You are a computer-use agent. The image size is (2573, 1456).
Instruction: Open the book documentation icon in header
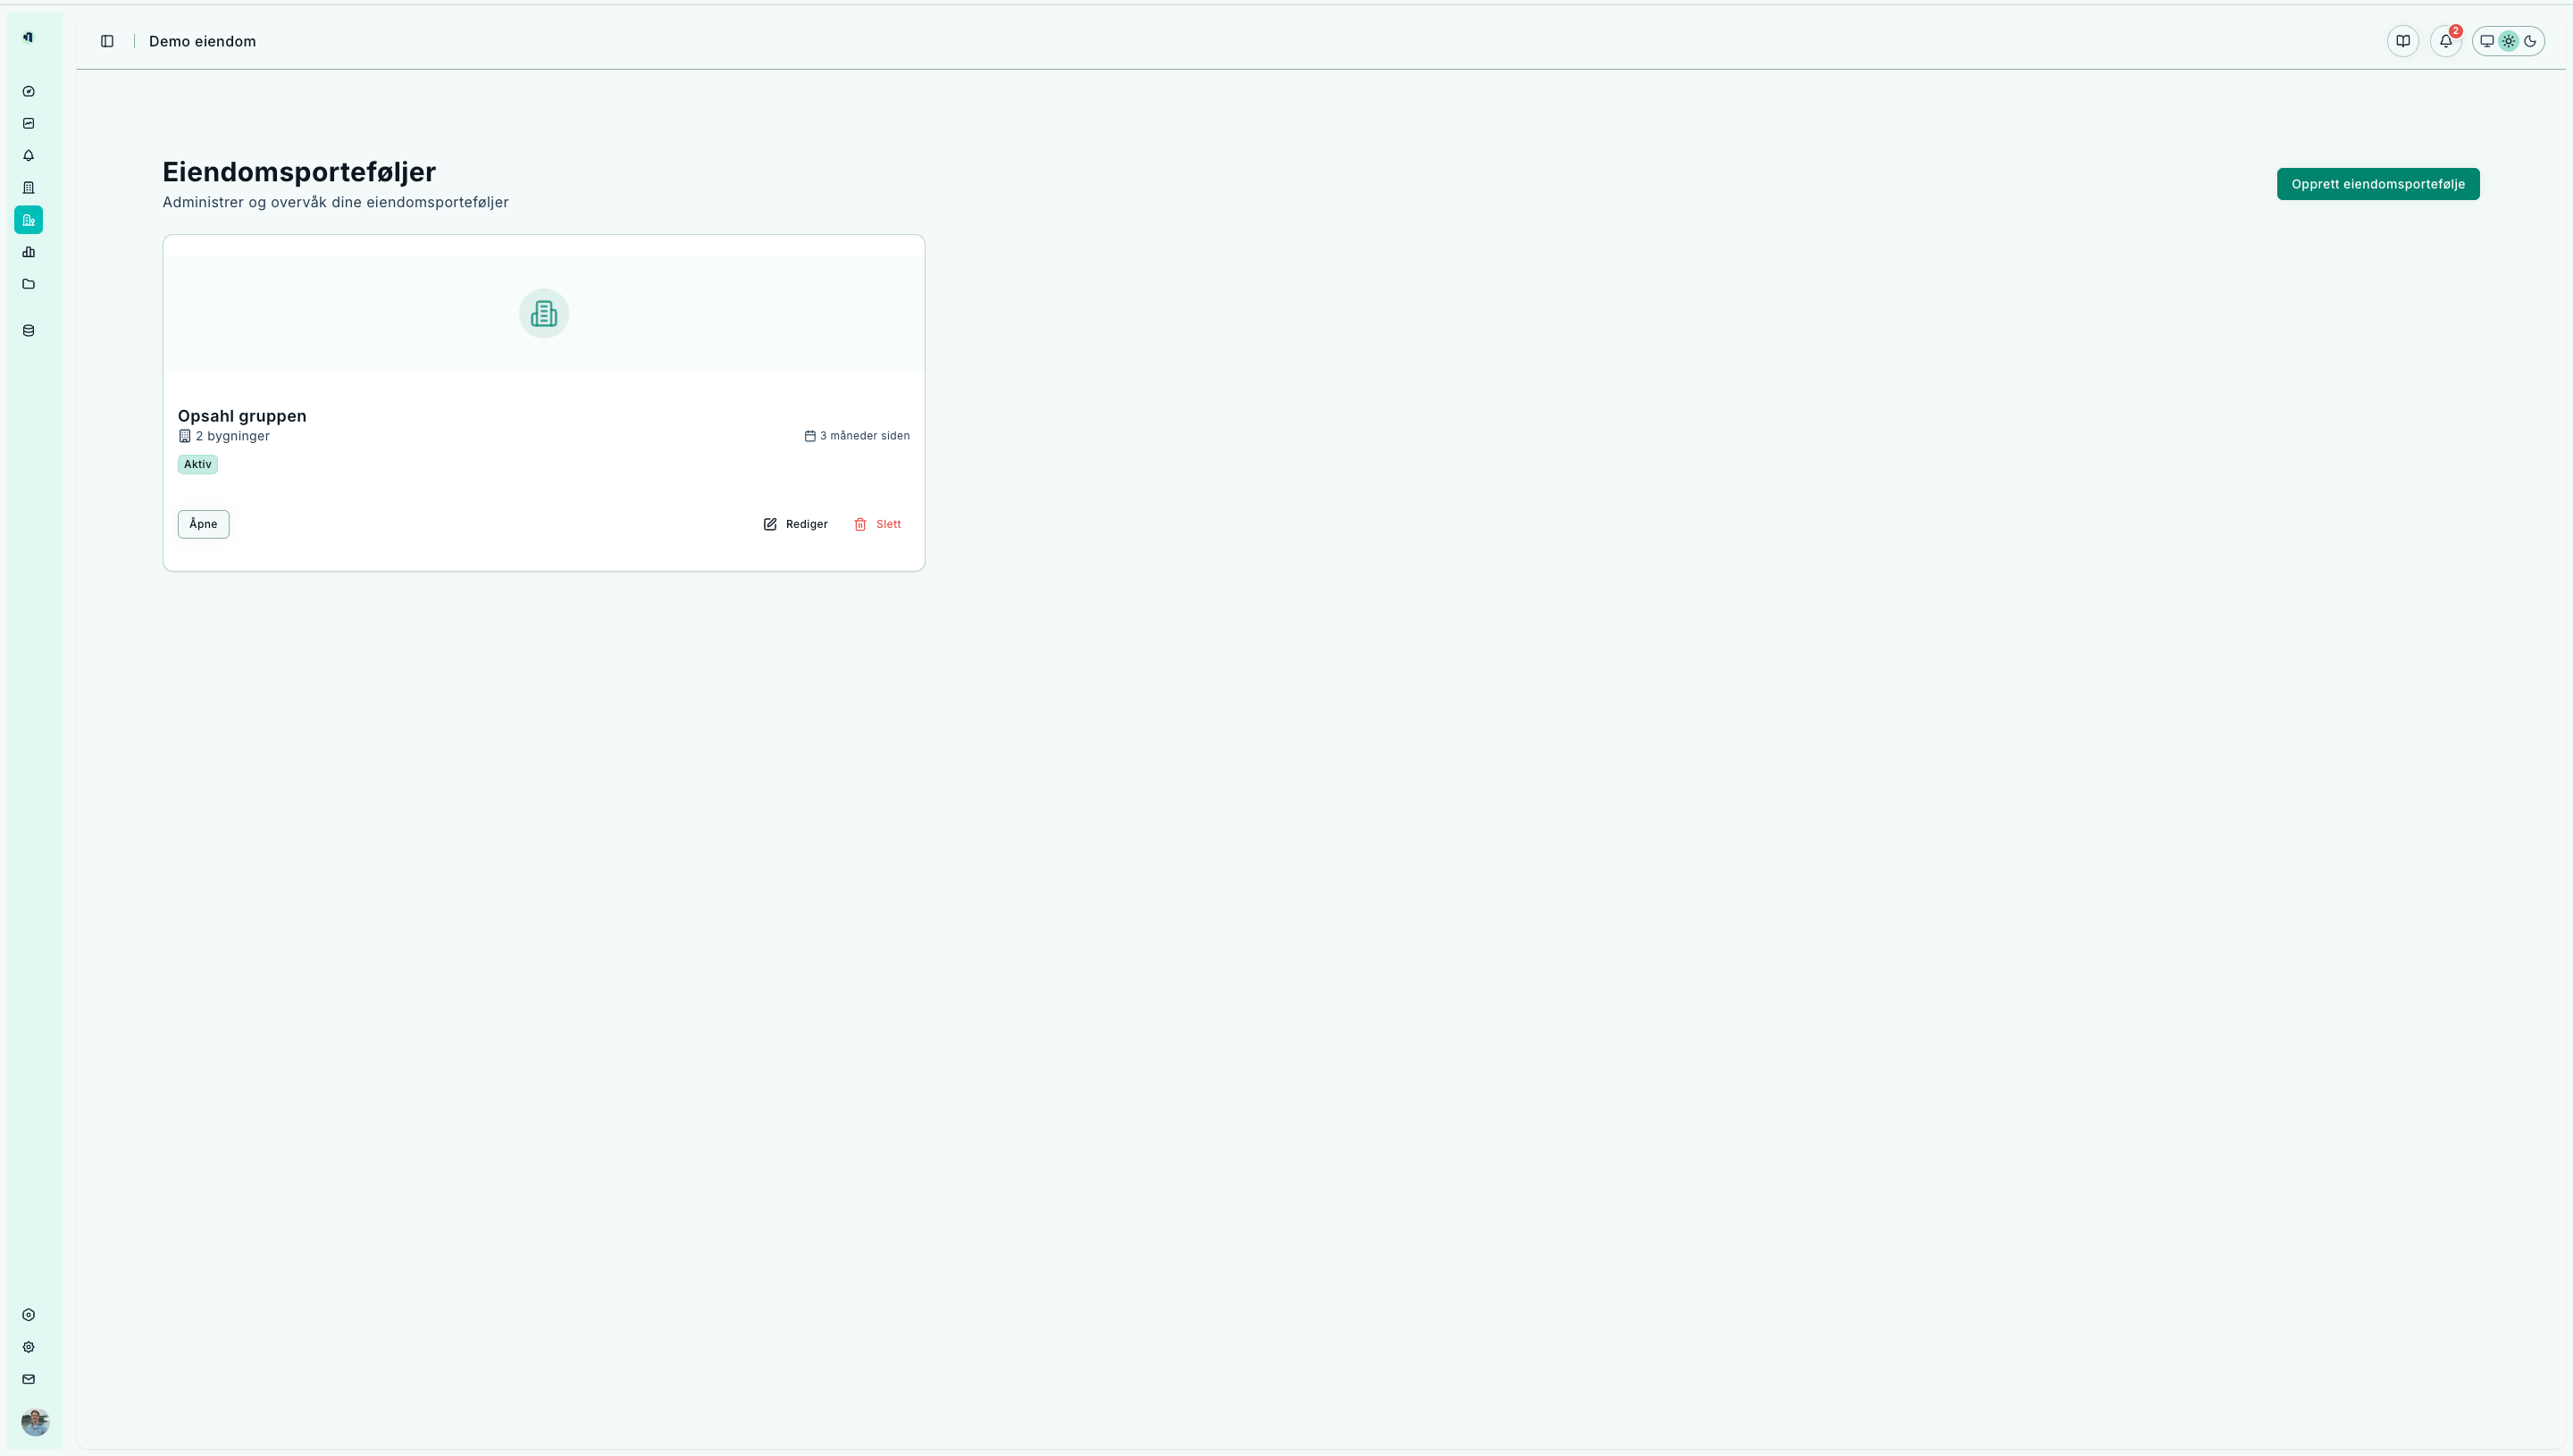(x=2402, y=41)
